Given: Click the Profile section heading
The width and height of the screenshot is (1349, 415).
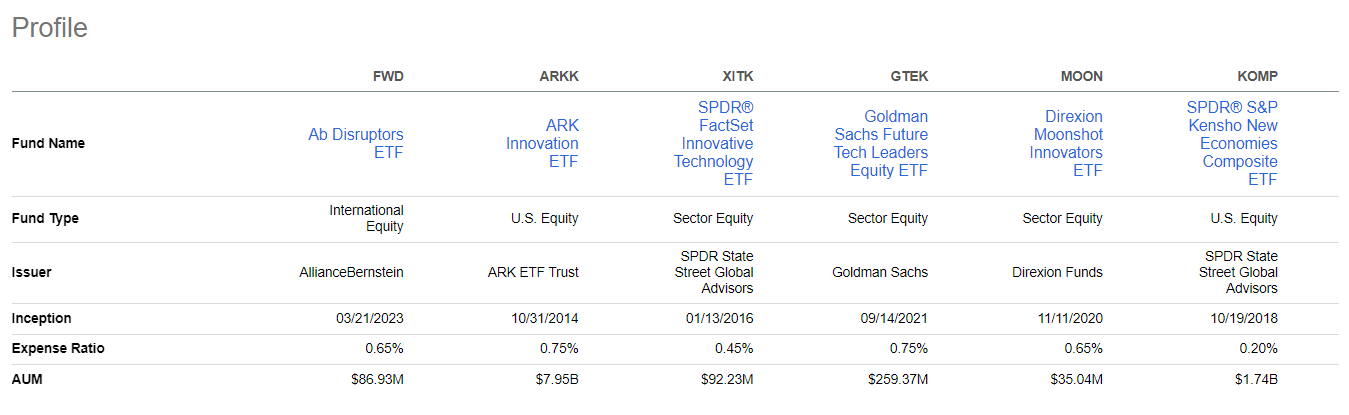Looking at the screenshot, I should point(50,28).
